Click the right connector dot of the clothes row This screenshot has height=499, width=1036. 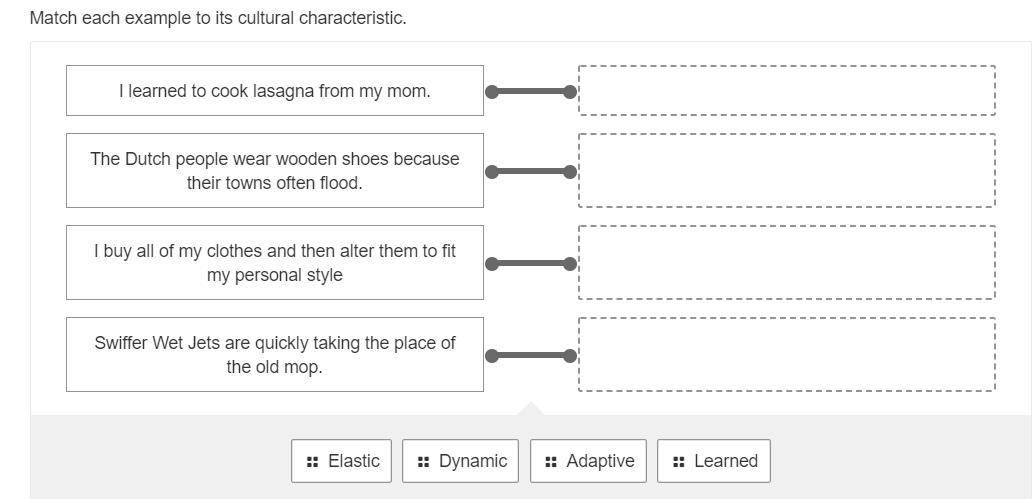click(x=570, y=264)
